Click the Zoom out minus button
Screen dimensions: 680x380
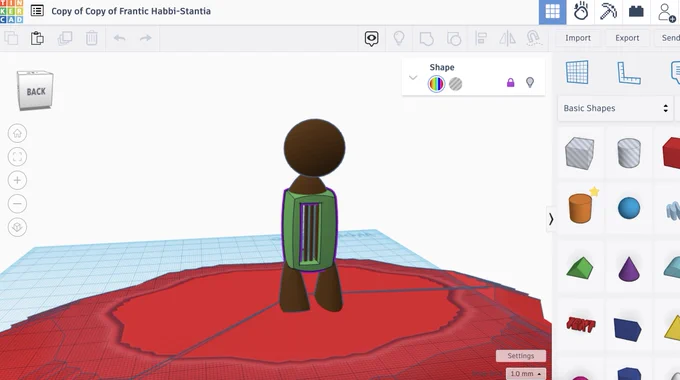click(17, 203)
